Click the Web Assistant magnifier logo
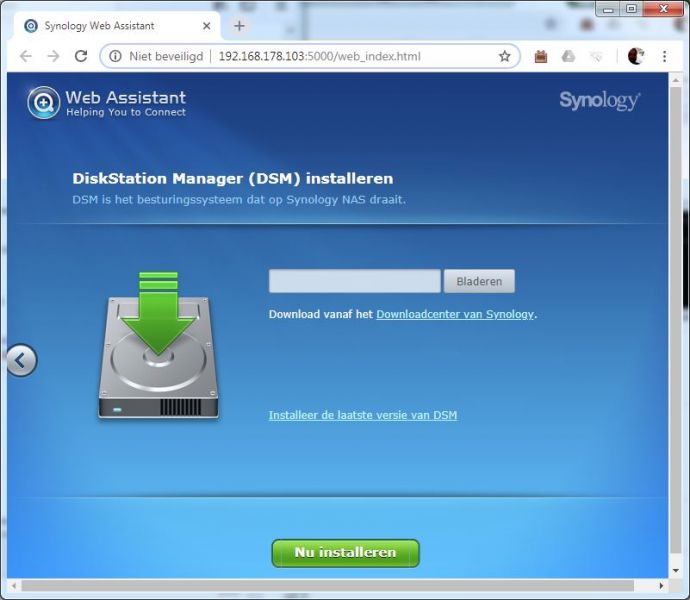 tap(43, 103)
